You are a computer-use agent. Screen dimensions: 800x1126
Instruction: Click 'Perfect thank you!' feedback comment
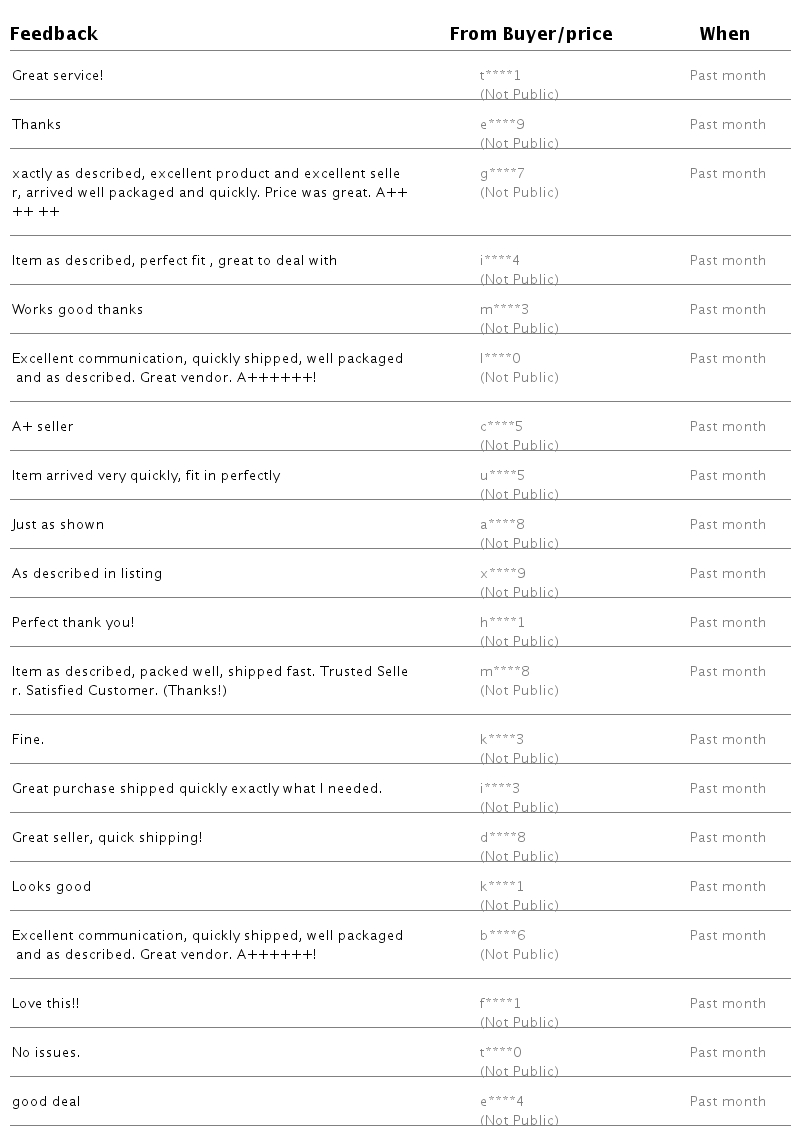pyautogui.click(x=73, y=623)
